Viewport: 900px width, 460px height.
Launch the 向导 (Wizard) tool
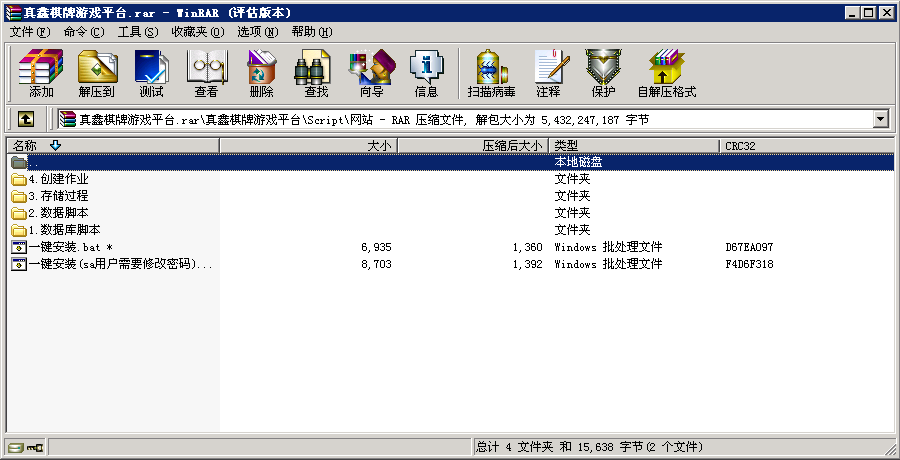pyautogui.click(x=371, y=73)
